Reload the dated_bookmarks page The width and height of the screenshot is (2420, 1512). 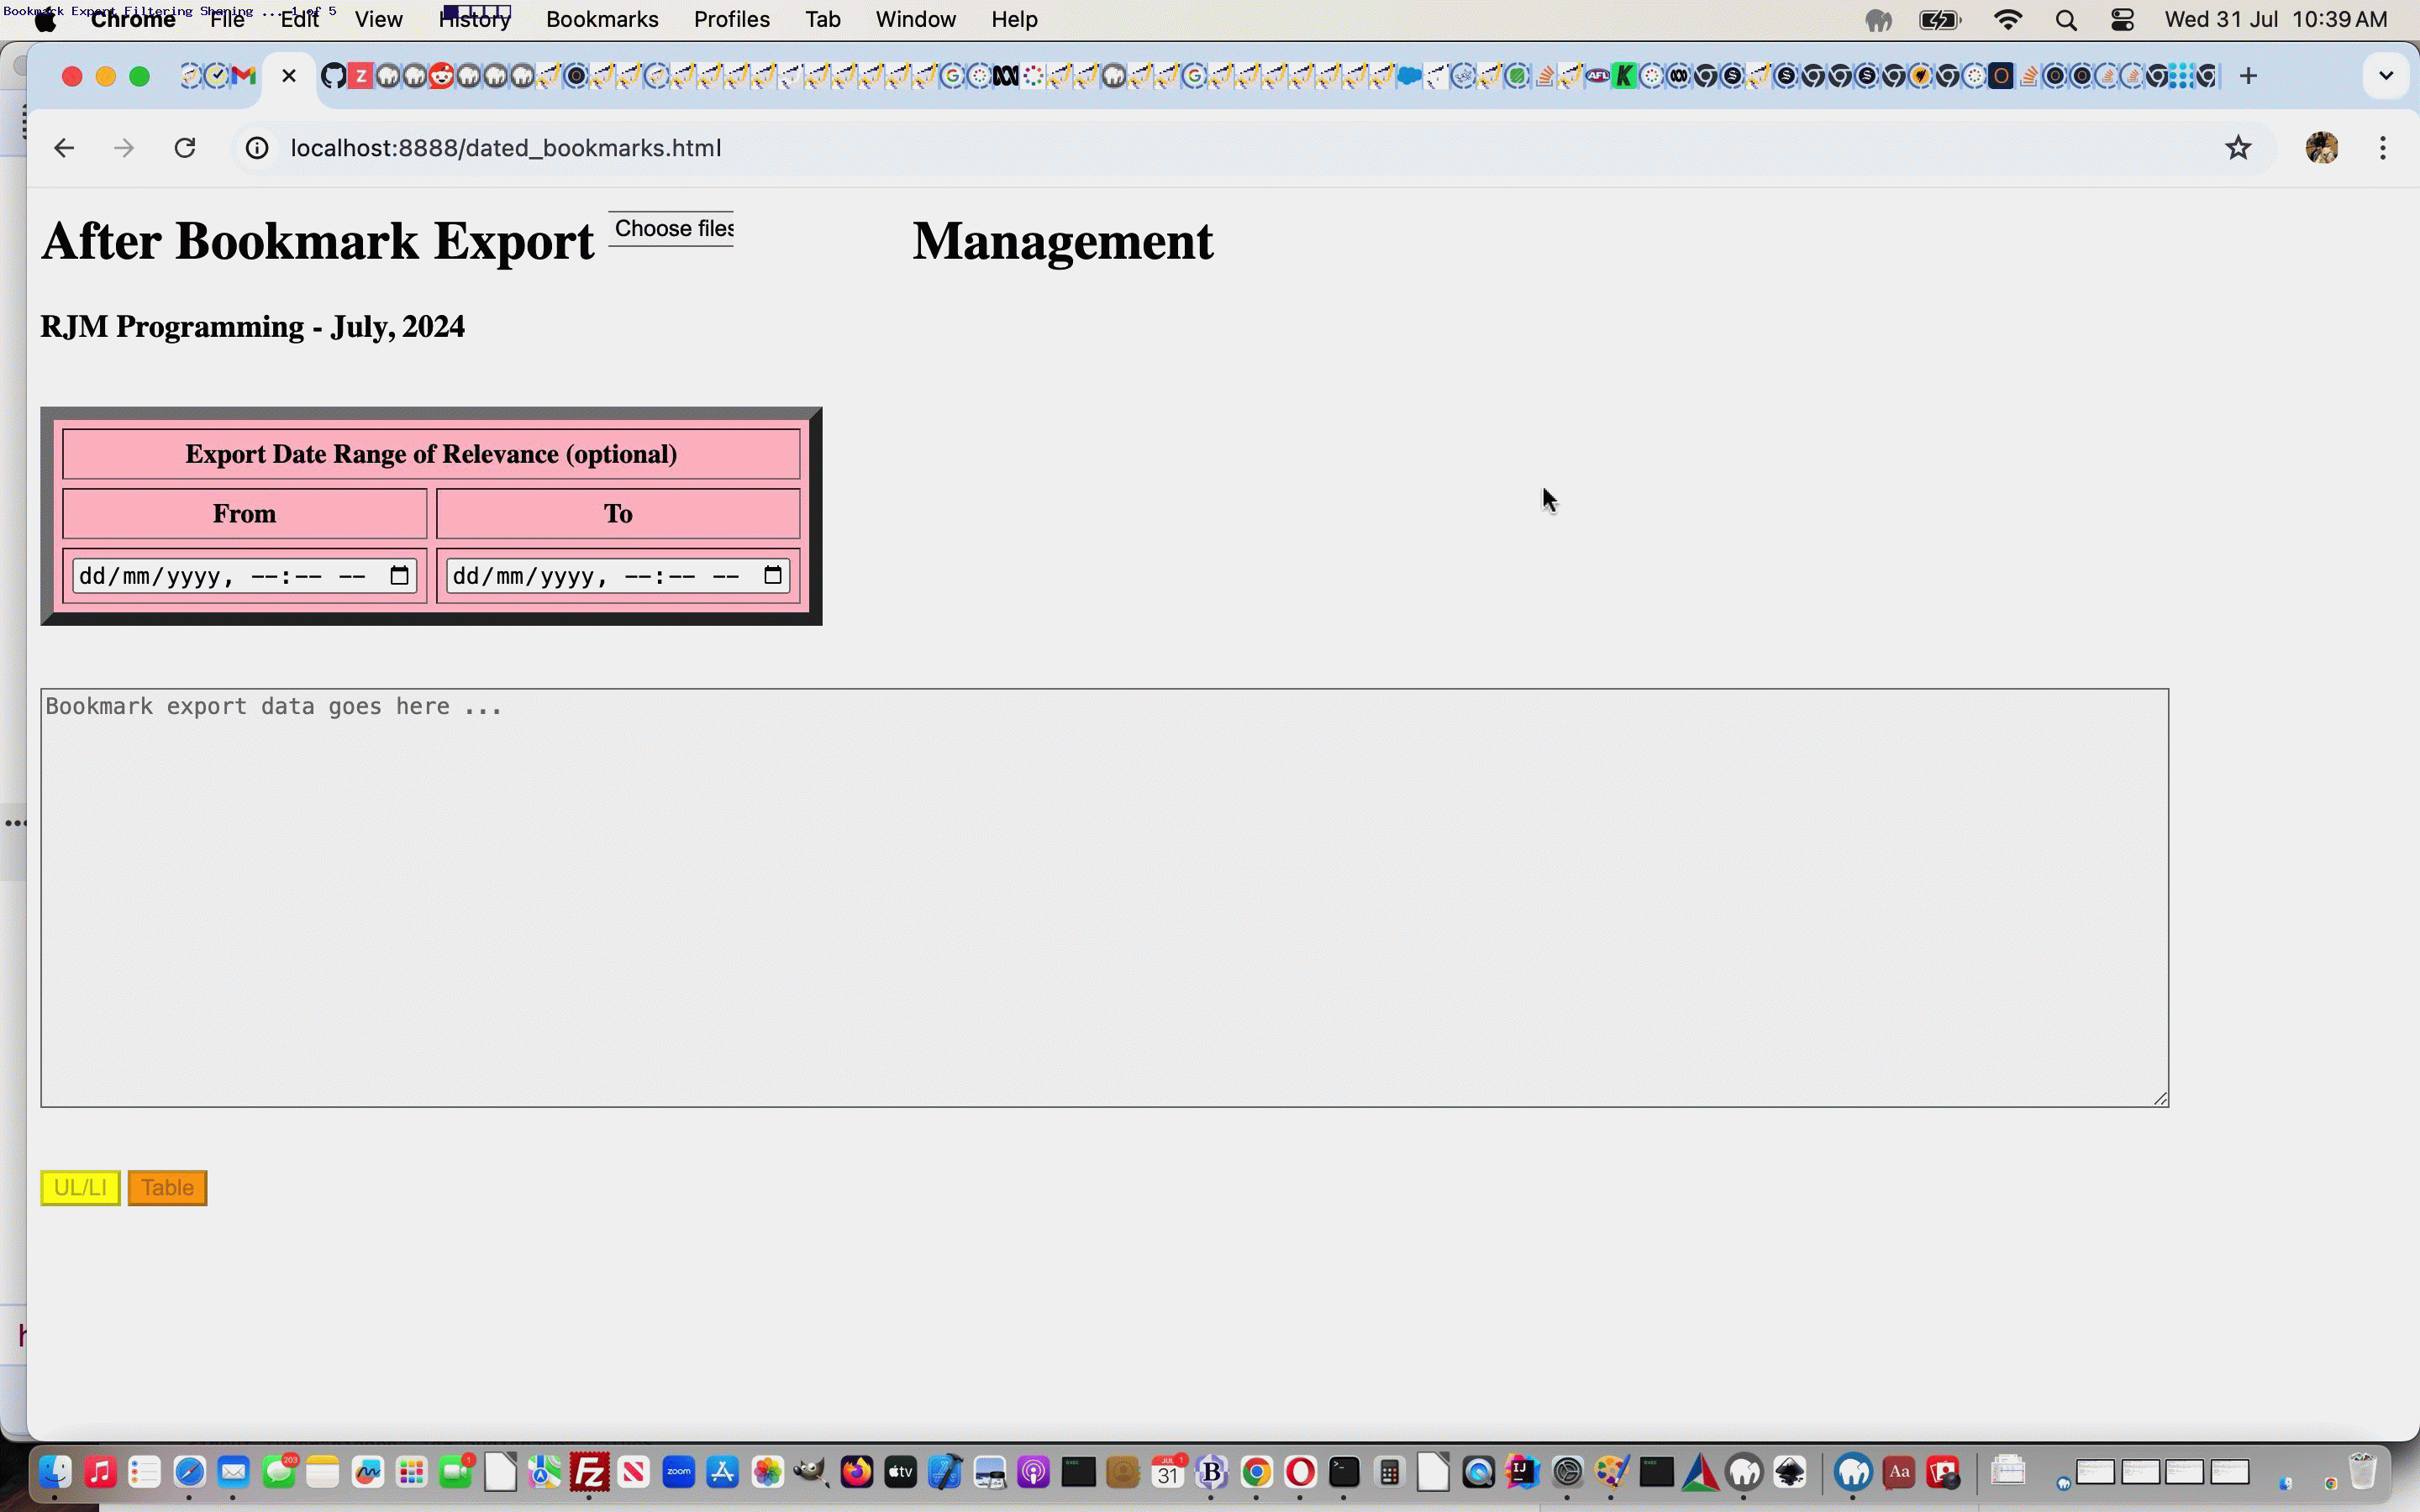pos(185,148)
